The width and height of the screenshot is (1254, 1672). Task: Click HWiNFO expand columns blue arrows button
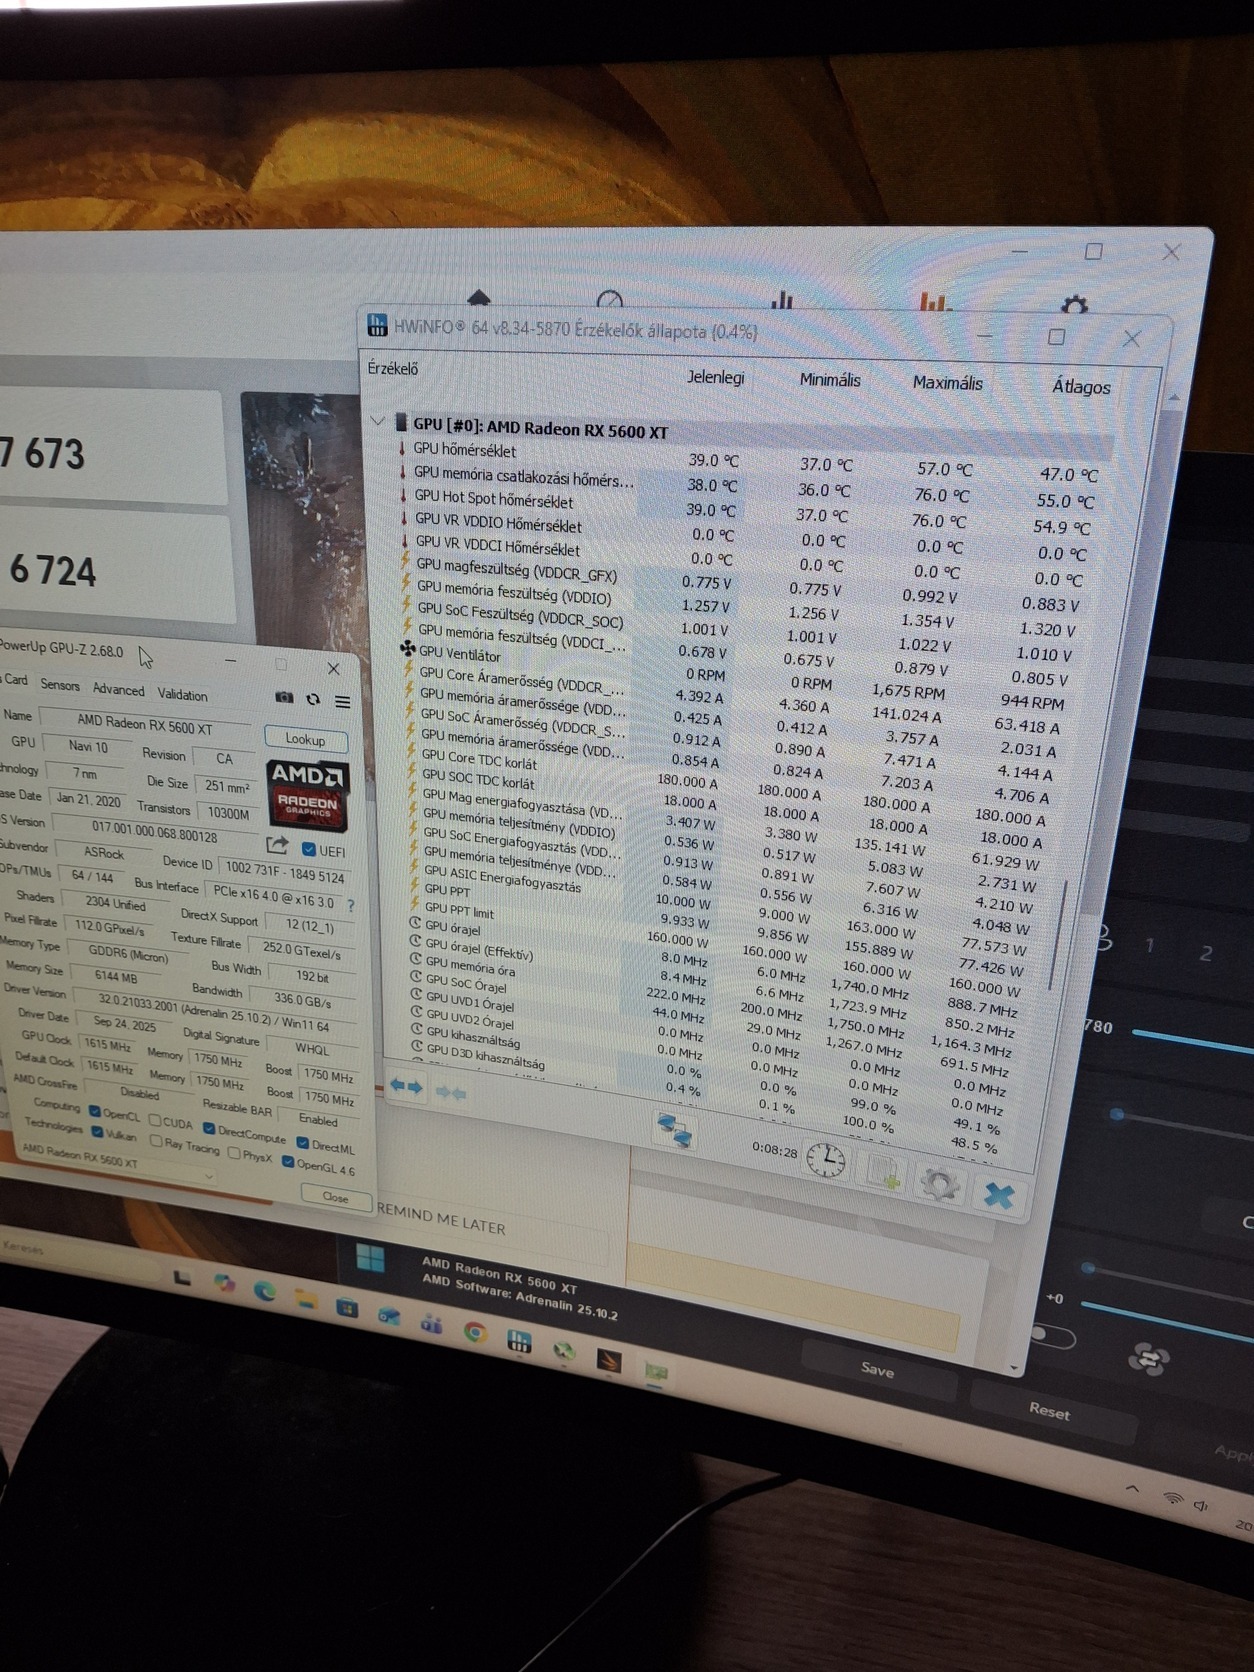406,1086
